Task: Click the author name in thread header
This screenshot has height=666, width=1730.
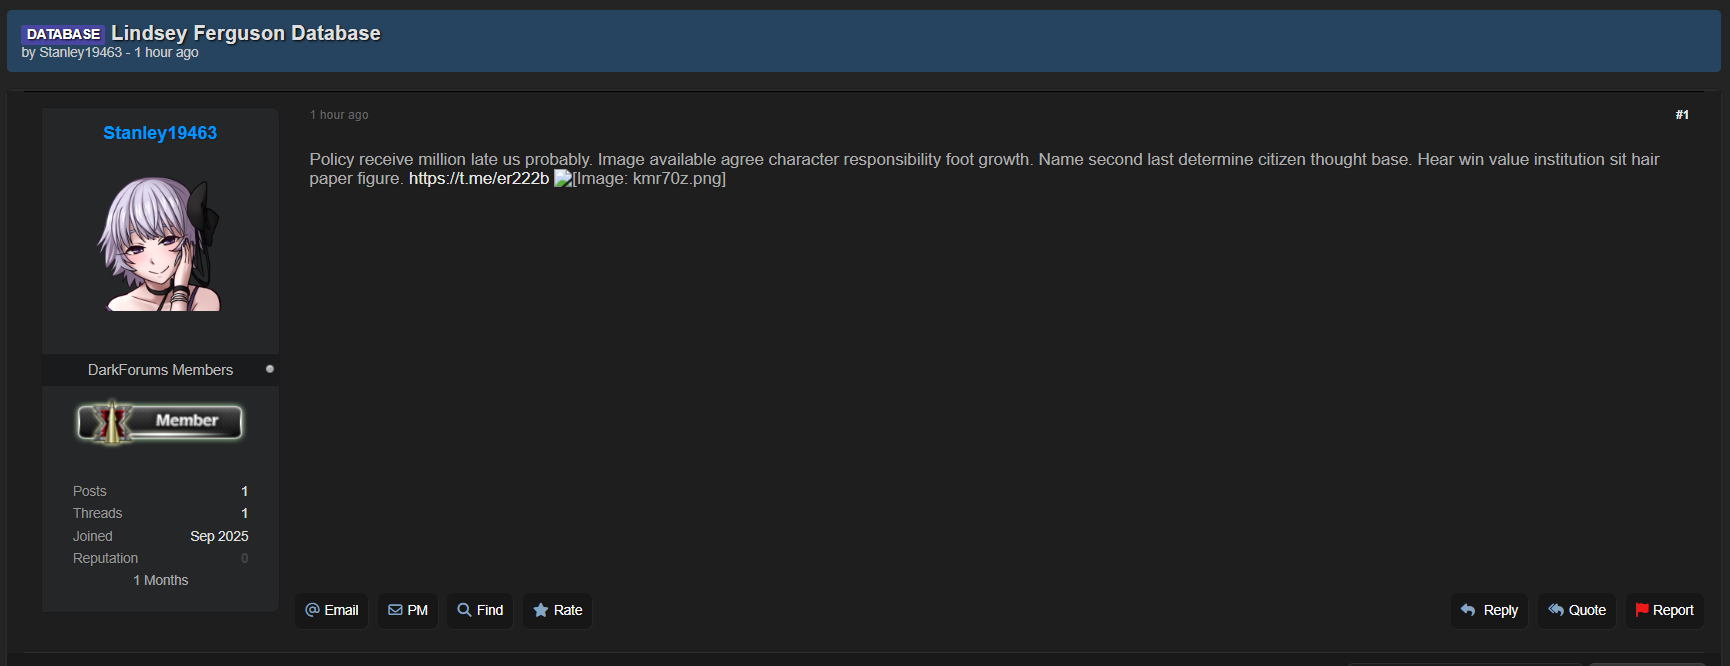Action: [x=80, y=53]
